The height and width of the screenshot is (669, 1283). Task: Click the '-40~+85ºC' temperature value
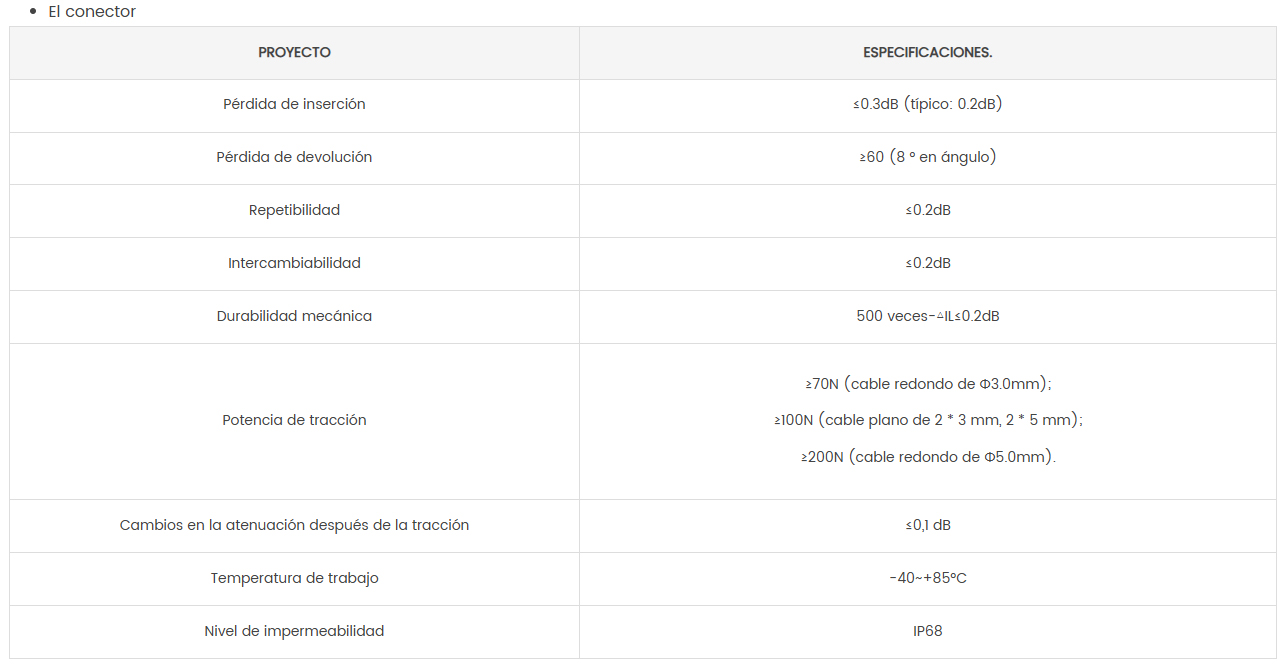pyautogui.click(x=928, y=578)
